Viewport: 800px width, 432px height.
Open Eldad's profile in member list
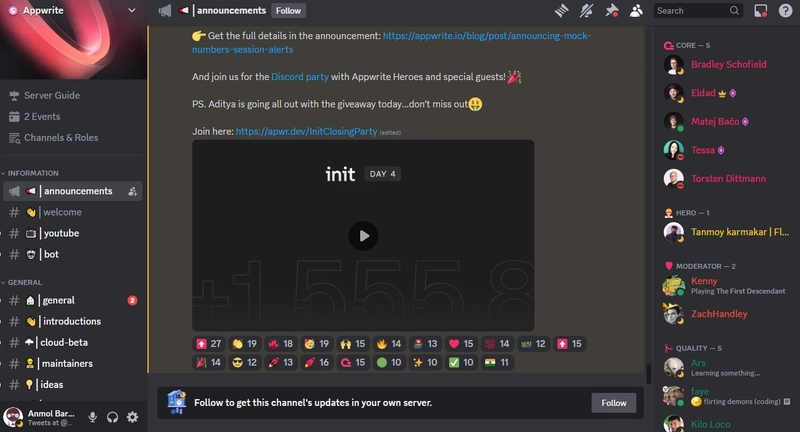[728, 93]
